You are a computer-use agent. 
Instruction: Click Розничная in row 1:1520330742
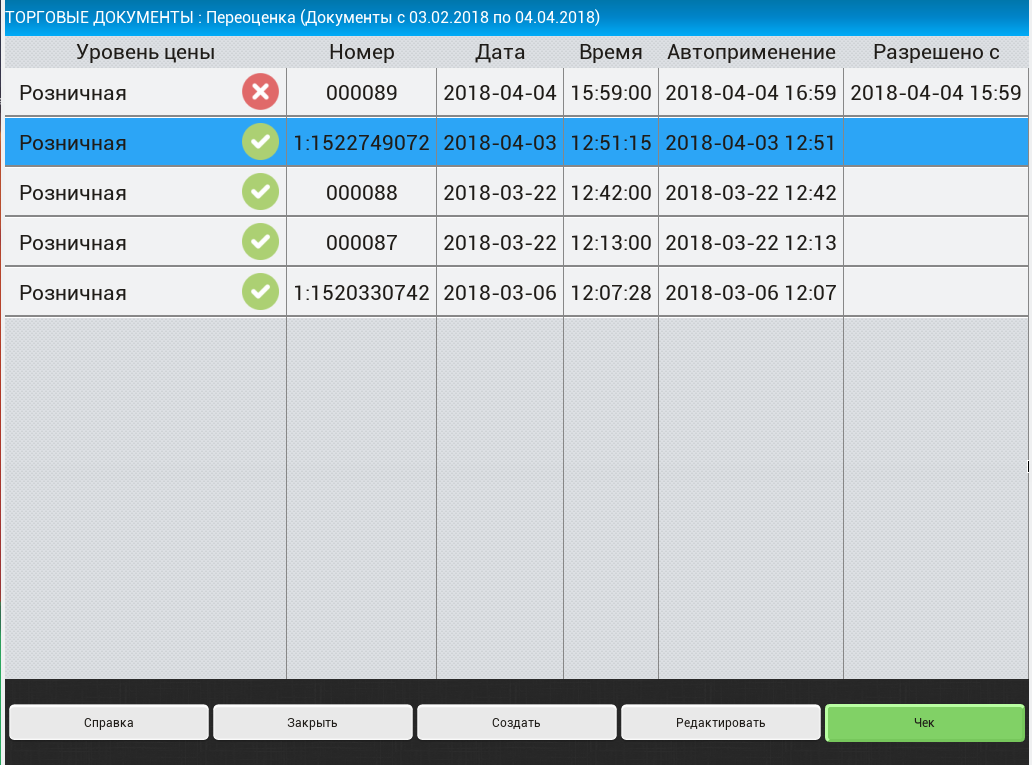pyautogui.click(x=72, y=292)
